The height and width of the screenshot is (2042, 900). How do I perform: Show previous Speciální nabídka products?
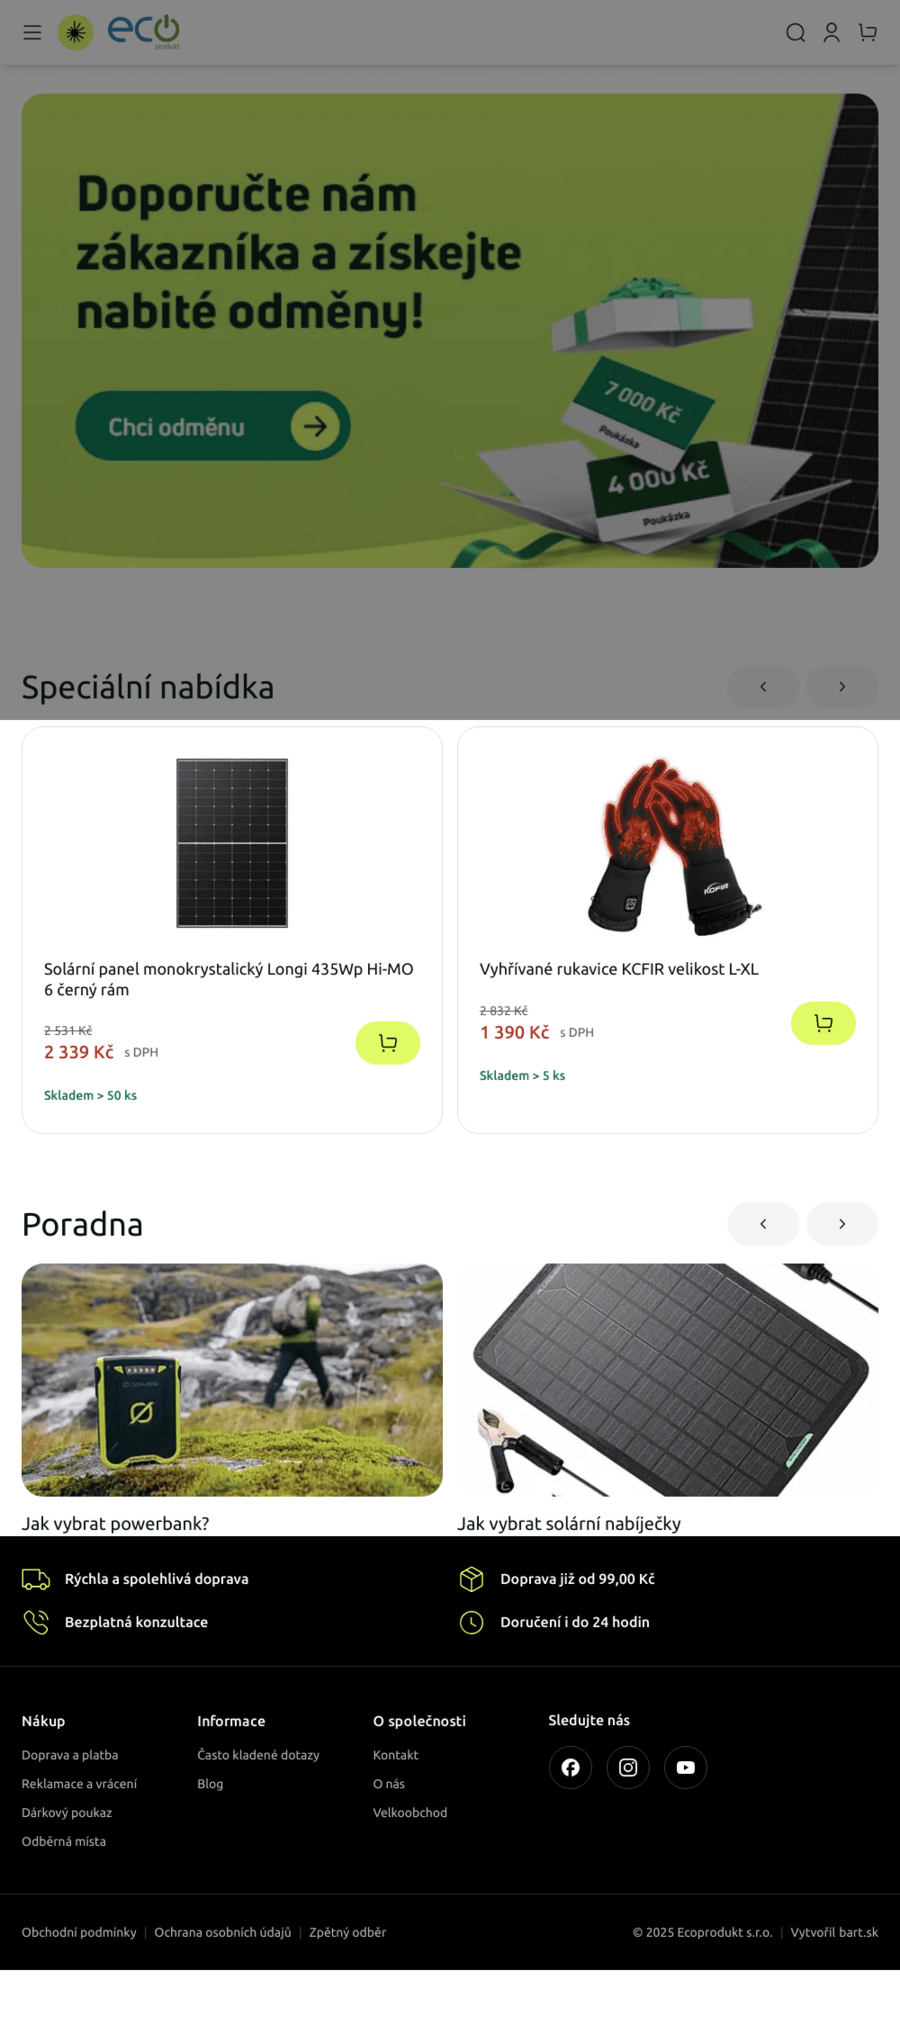click(x=763, y=687)
